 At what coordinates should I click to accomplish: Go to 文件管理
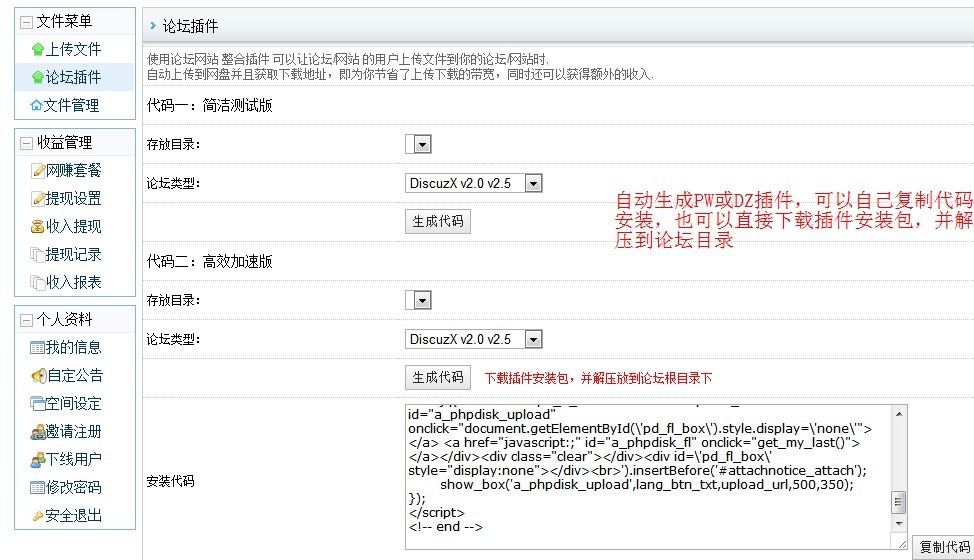coord(71,106)
